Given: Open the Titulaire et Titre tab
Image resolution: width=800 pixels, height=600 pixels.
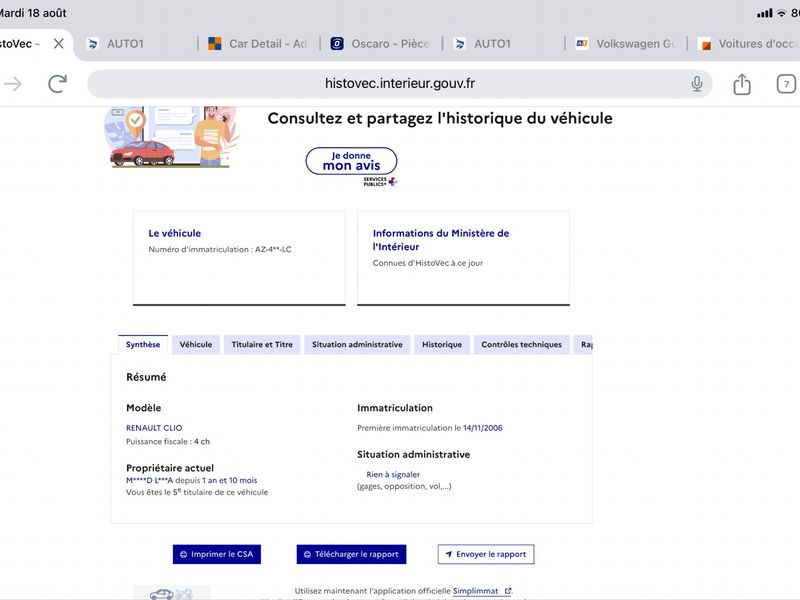Looking at the screenshot, I should point(262,344).
